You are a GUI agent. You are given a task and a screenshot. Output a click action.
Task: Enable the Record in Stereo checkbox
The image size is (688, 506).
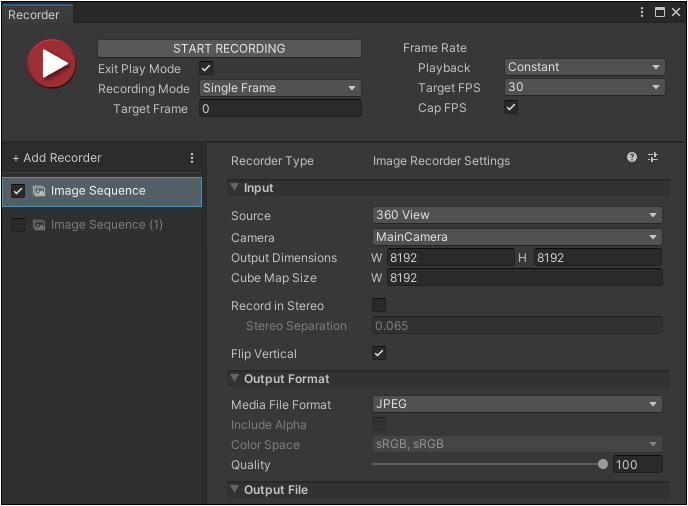(x=379, y=305)
